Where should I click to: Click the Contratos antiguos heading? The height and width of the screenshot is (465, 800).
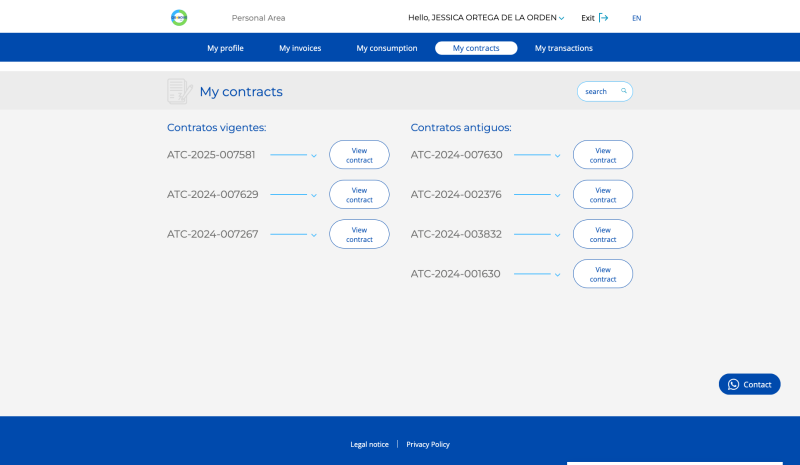tap(461, 128)
